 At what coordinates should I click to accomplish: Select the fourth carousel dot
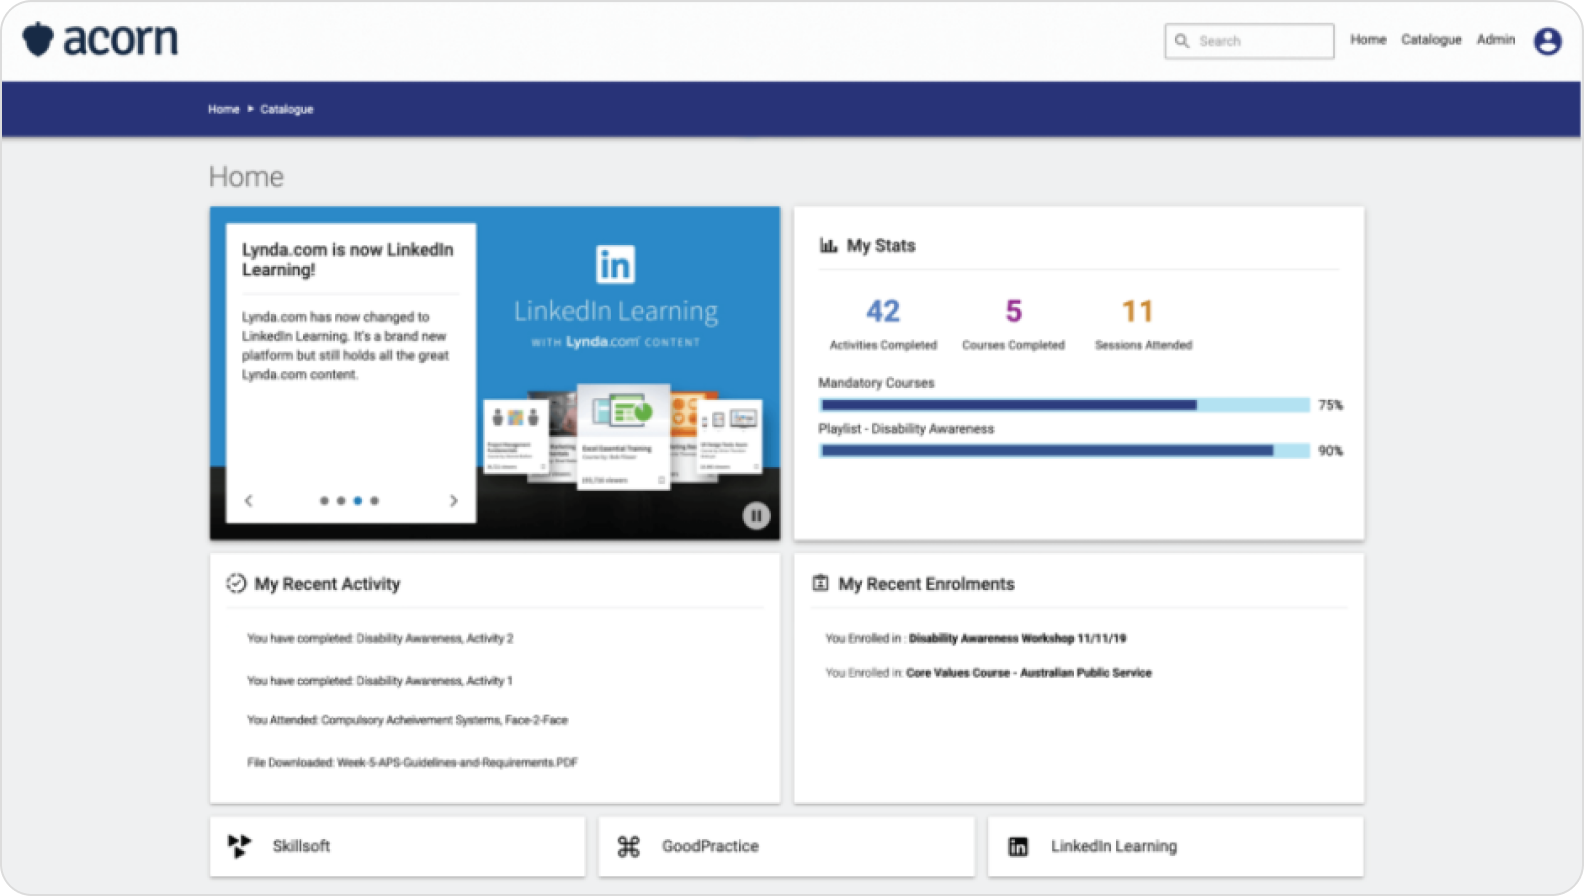click(x=375, y=500)
